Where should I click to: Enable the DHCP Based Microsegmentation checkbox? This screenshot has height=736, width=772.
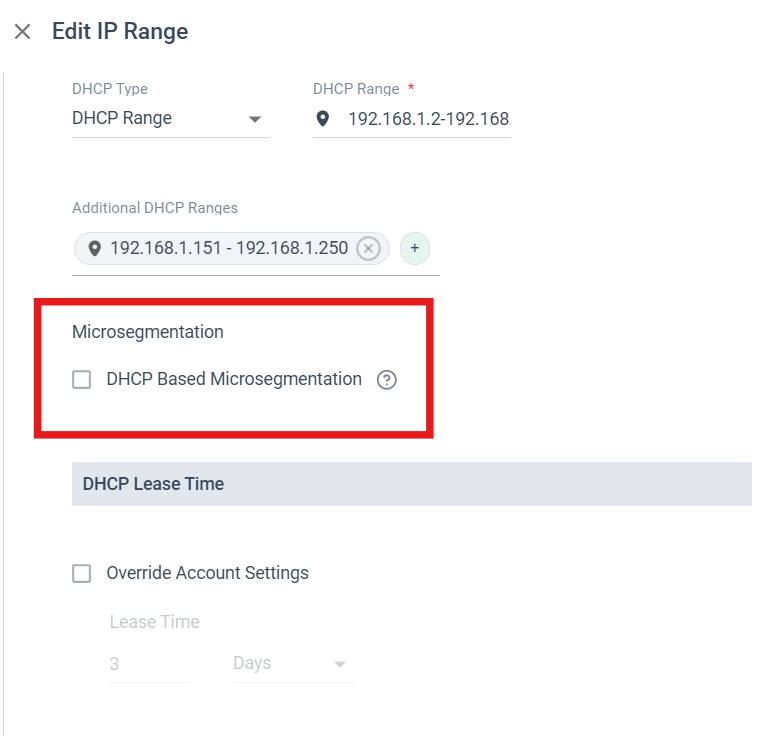[x=82, y=380]
